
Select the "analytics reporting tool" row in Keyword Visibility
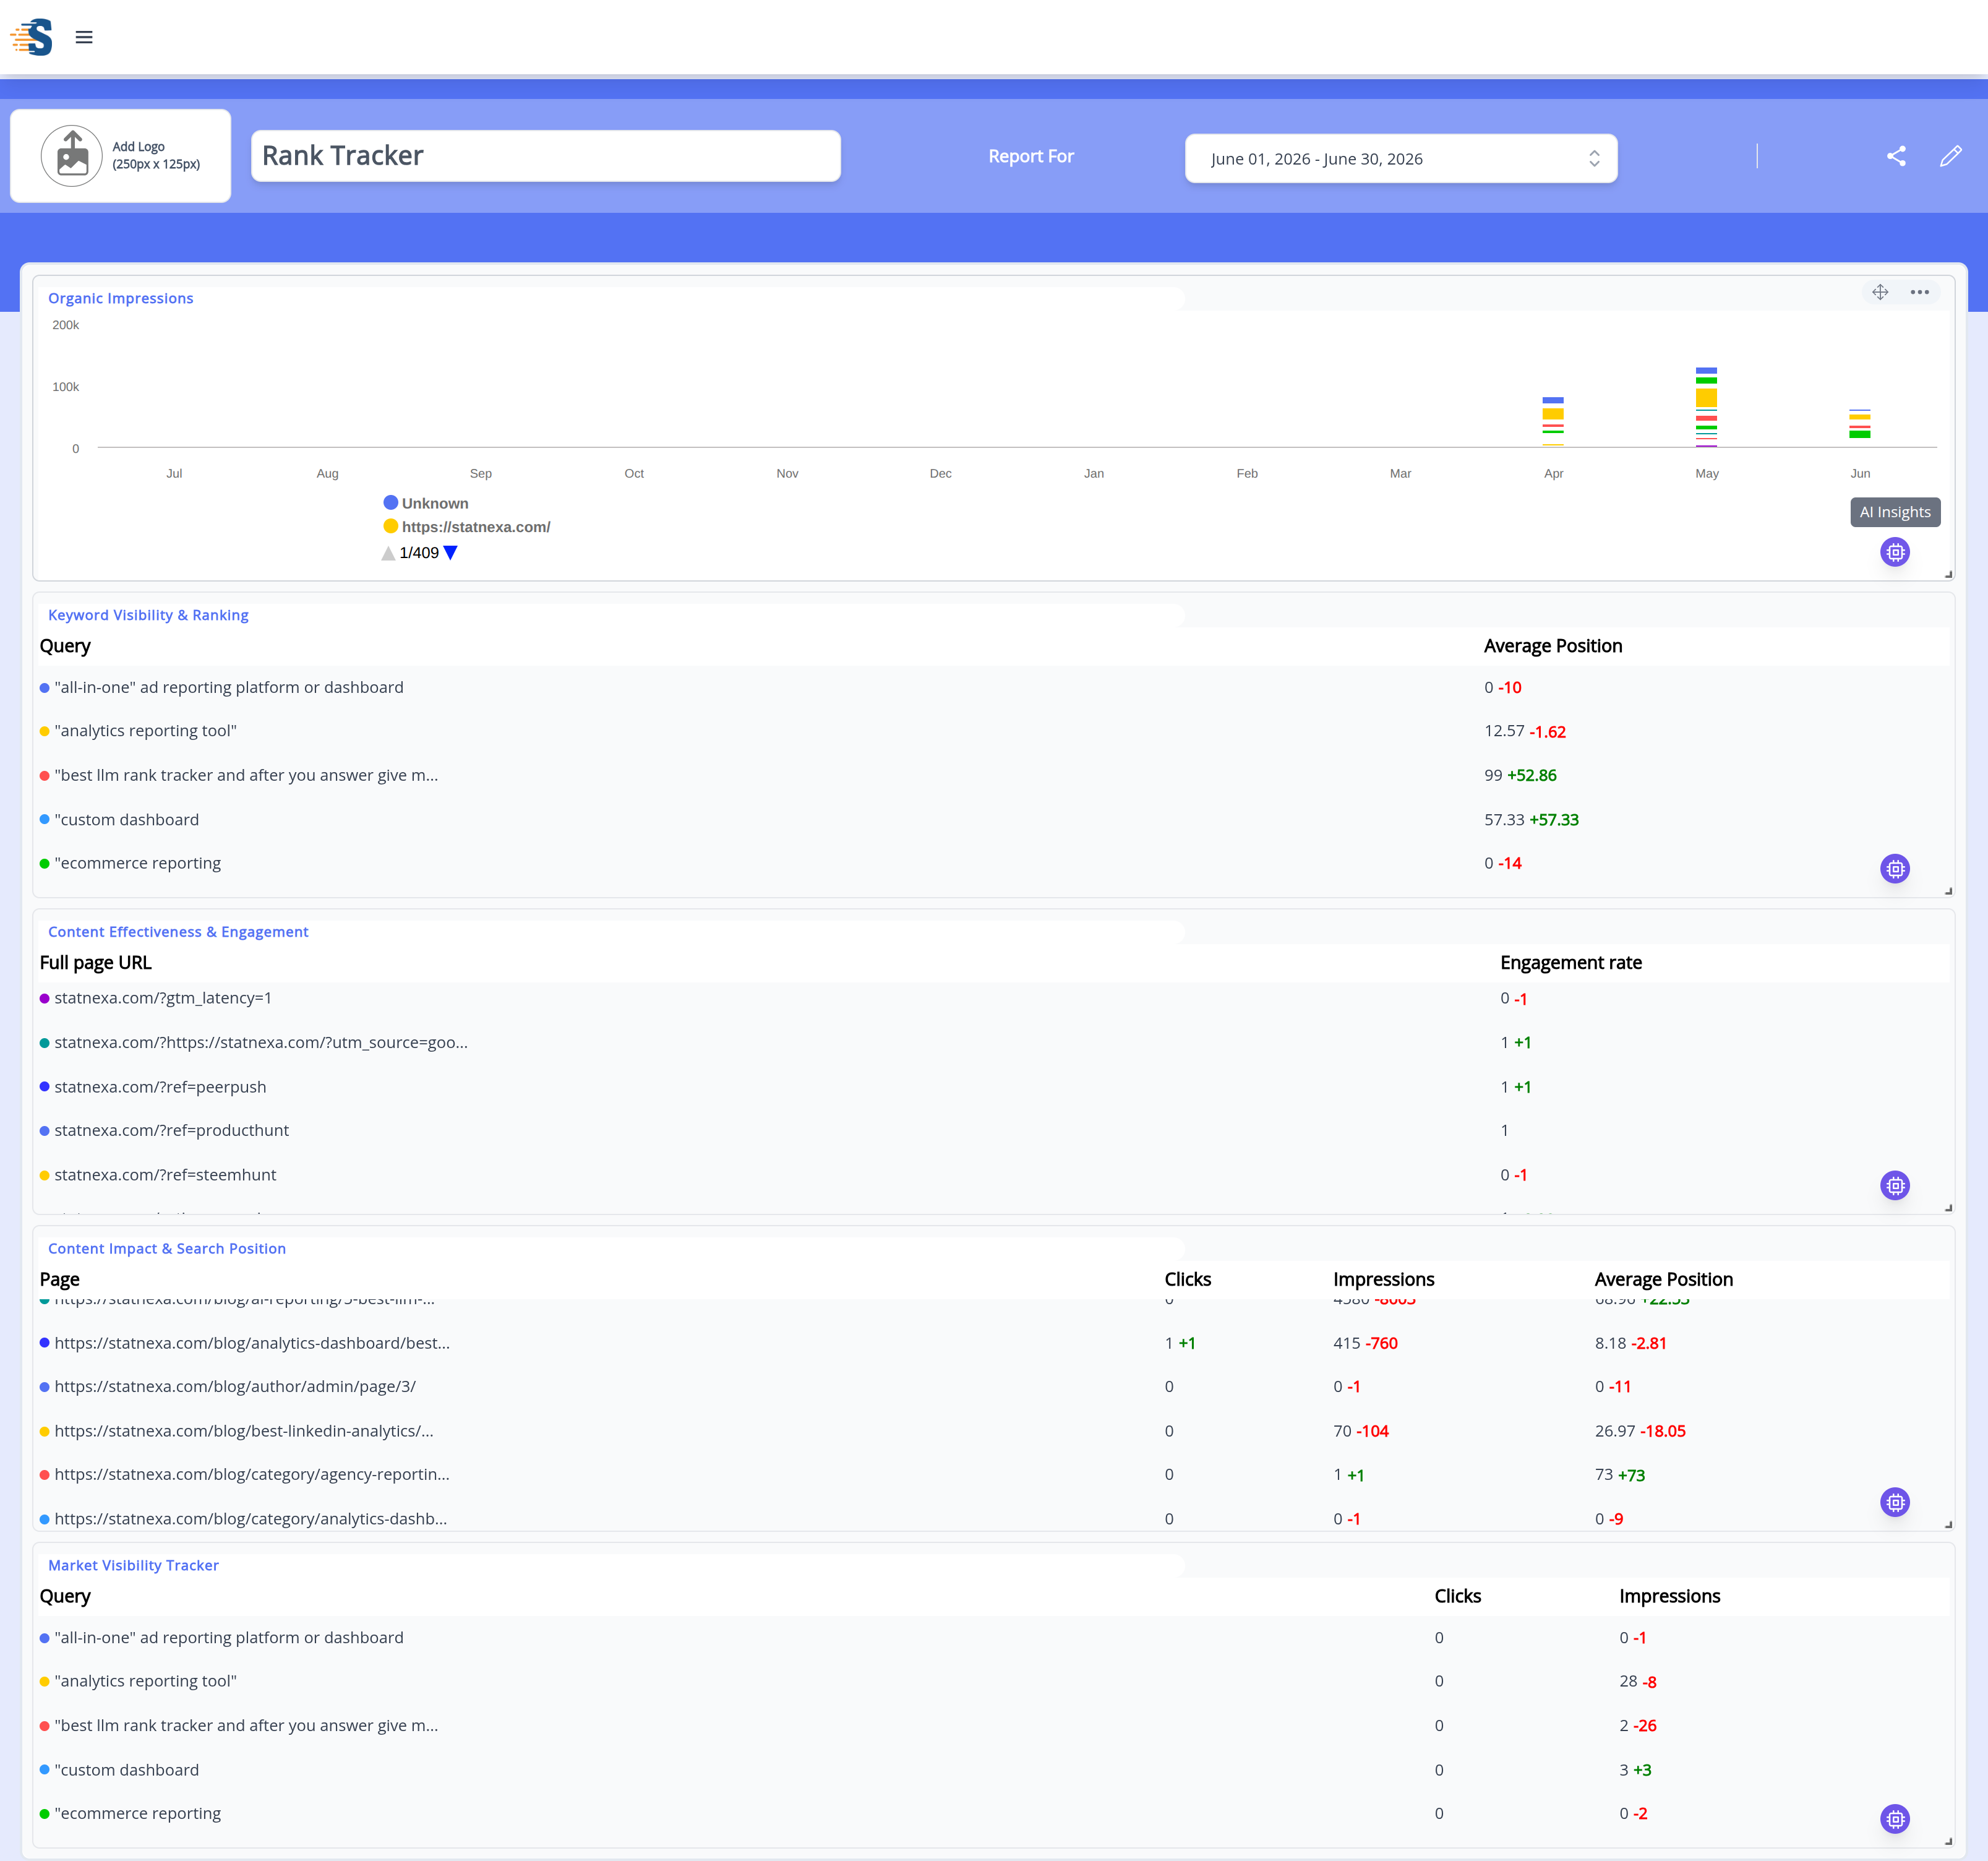(x=994, y=731)
